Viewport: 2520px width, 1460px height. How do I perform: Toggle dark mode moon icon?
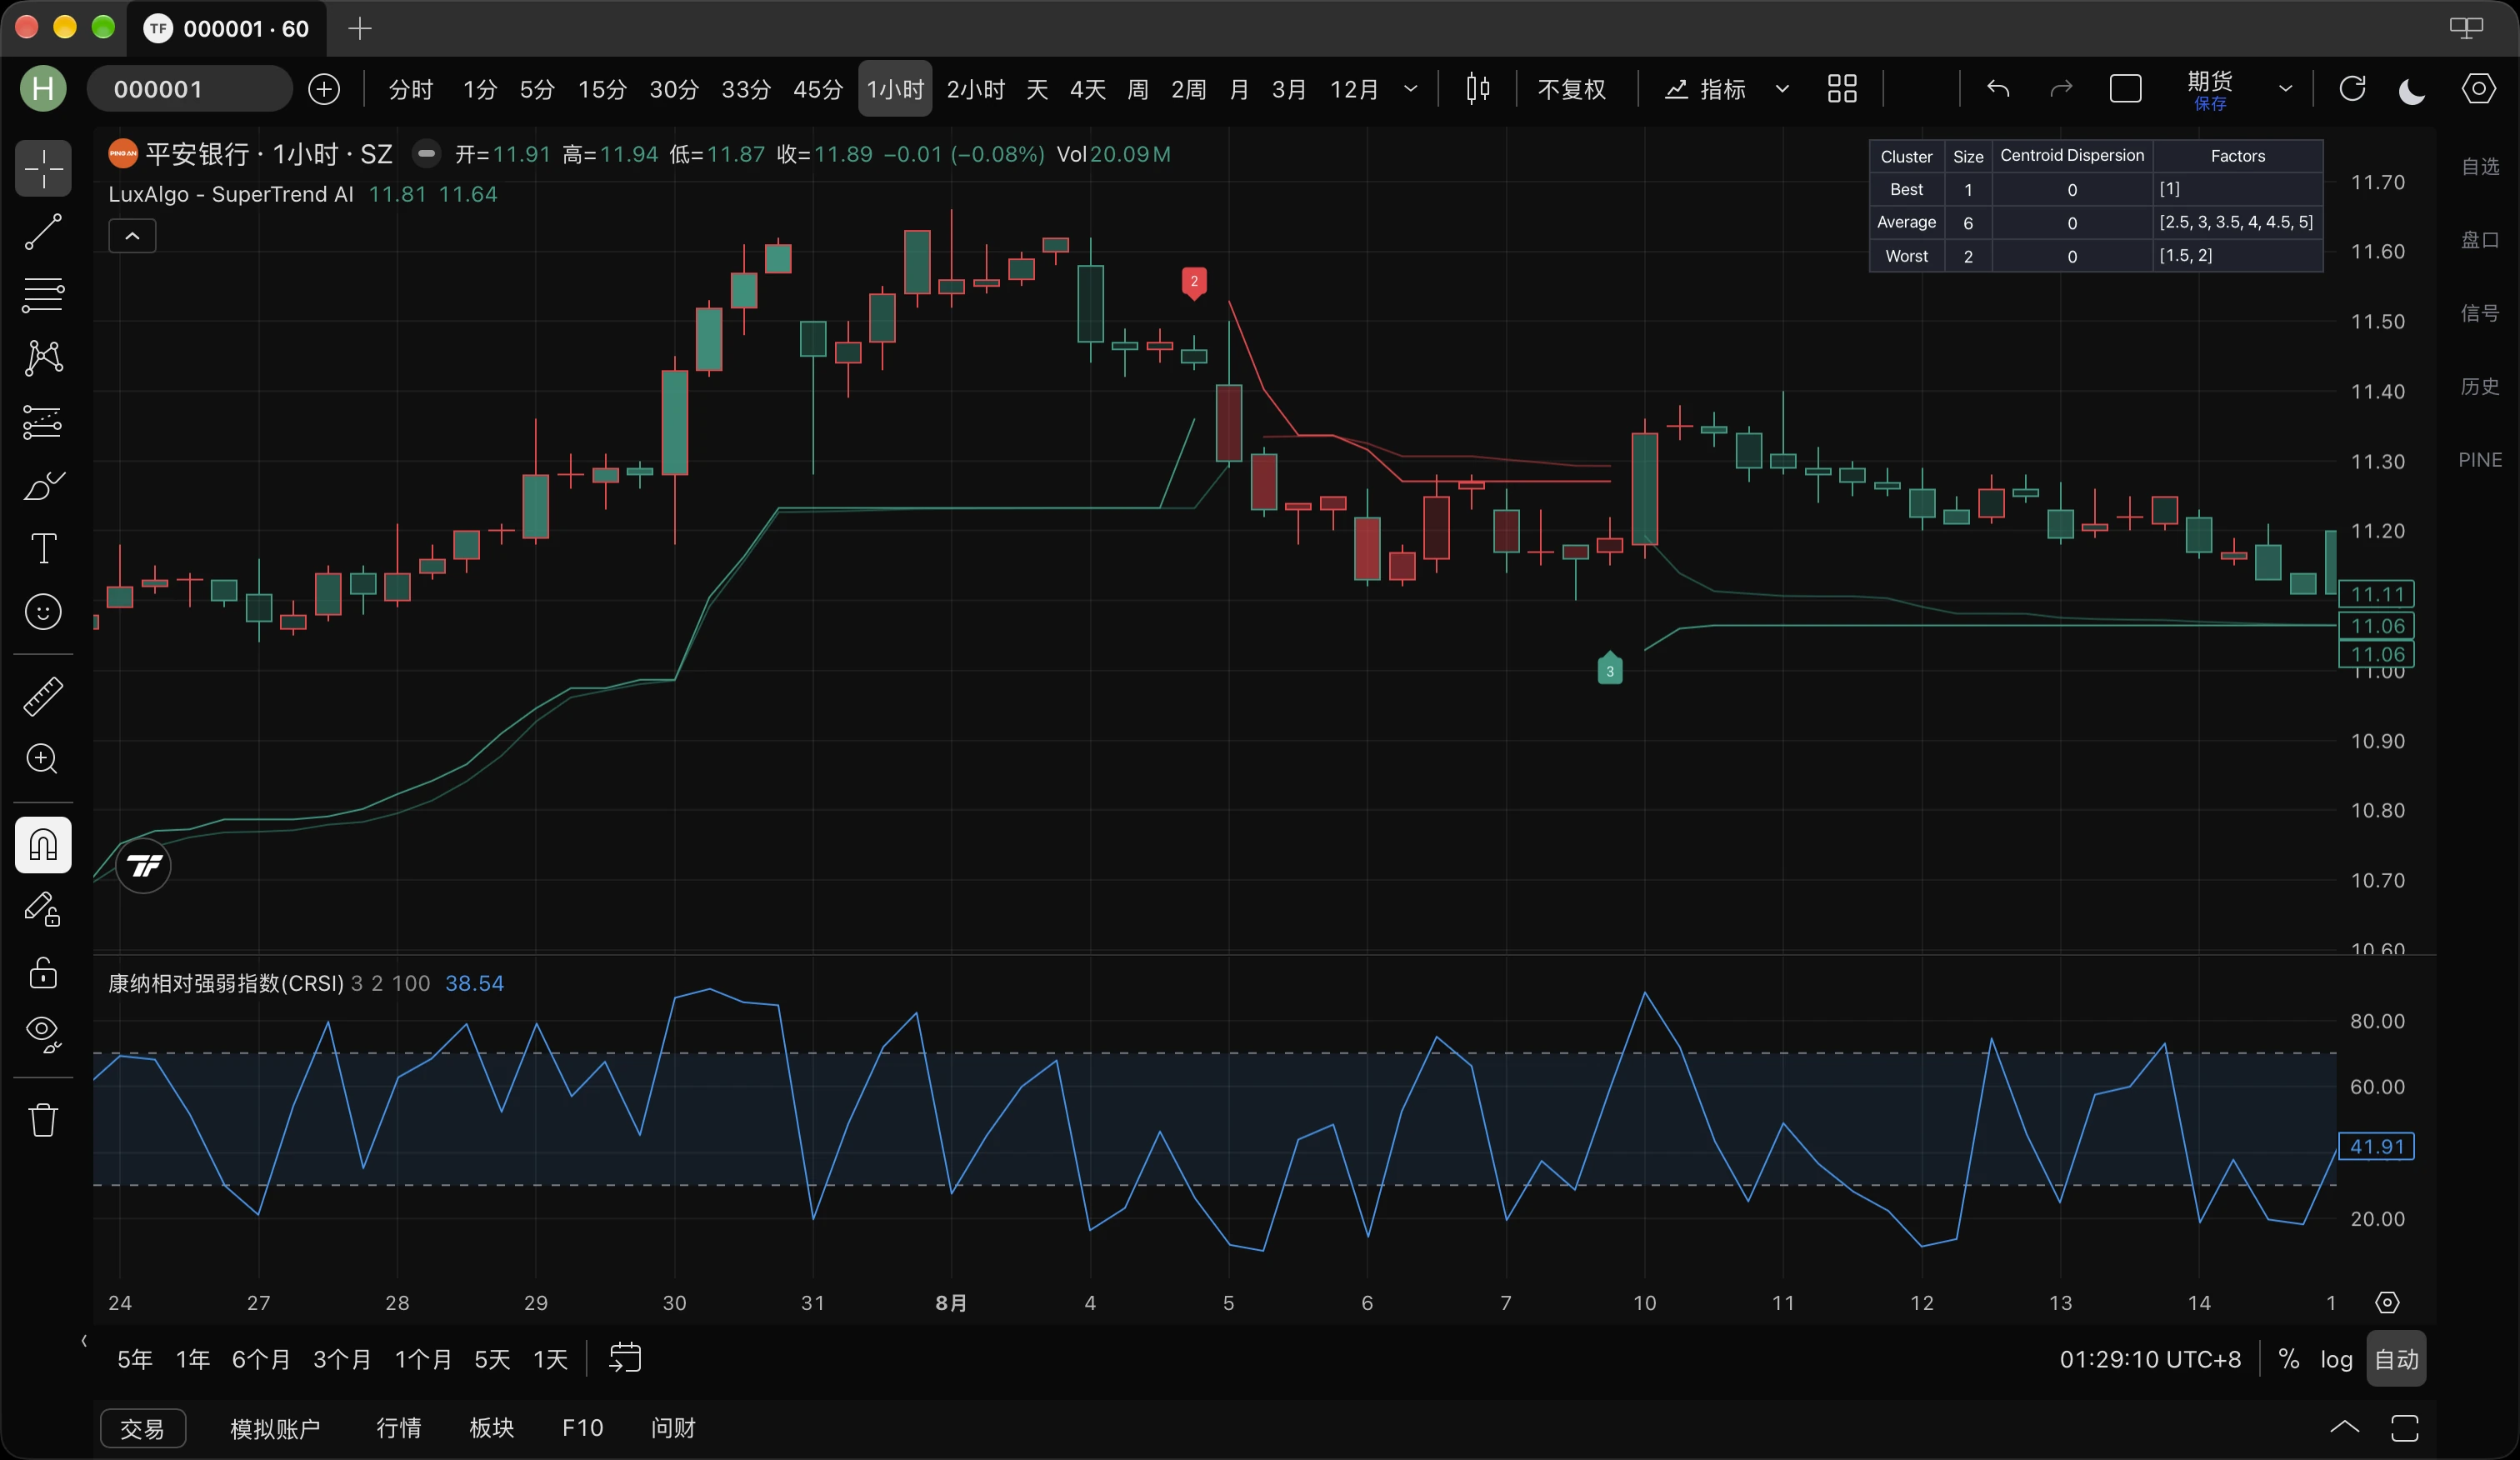click(x=2413, y=91)
